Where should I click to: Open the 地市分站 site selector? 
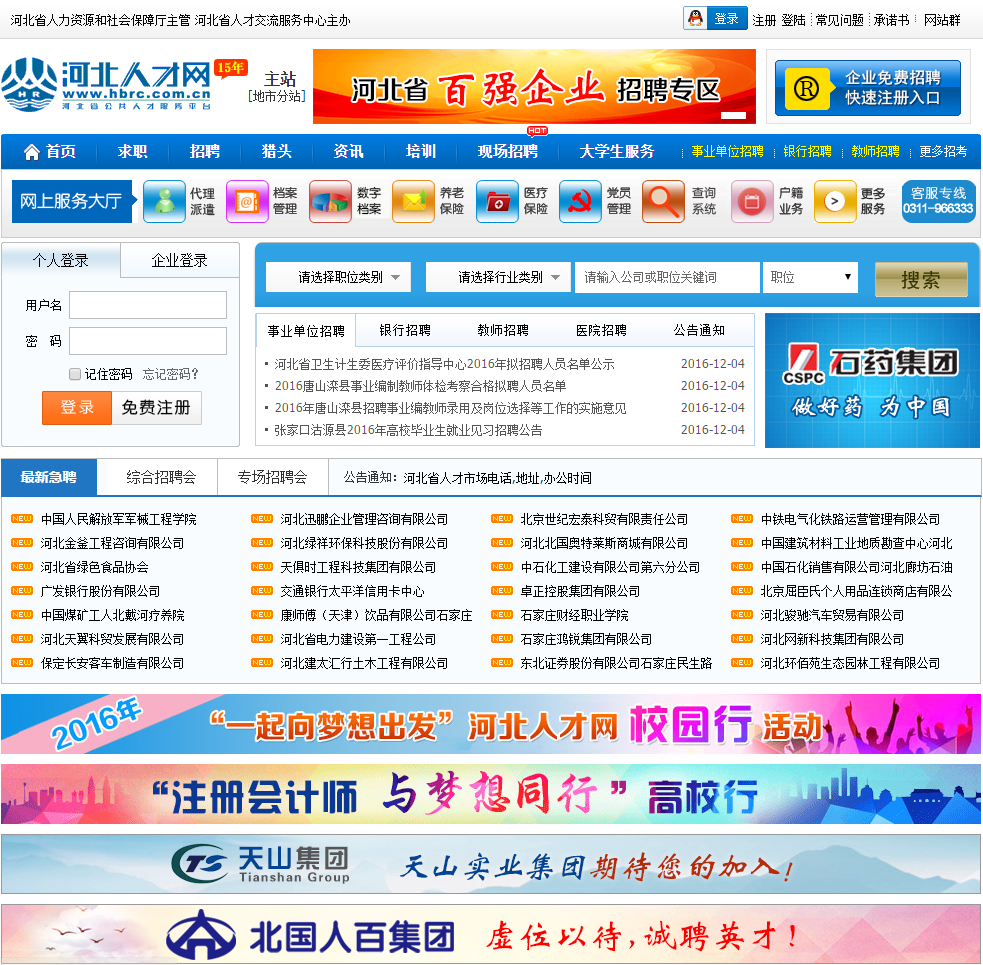pyautogui.click(x=277, y=97)
